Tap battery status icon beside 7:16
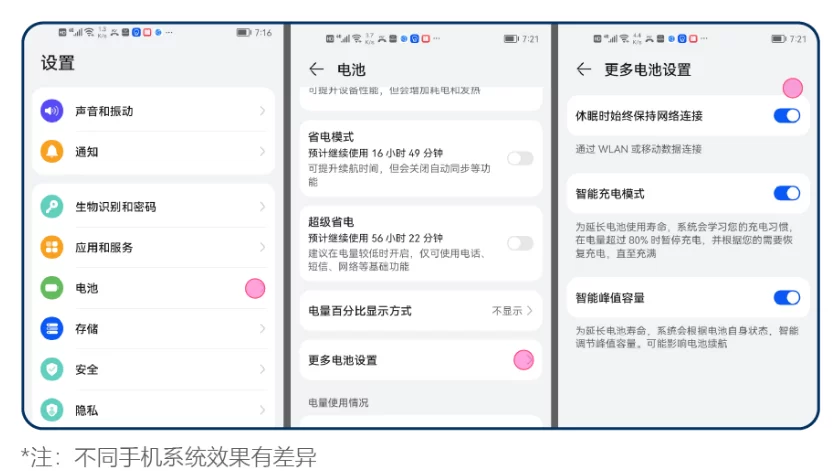 tap(244, 33)
